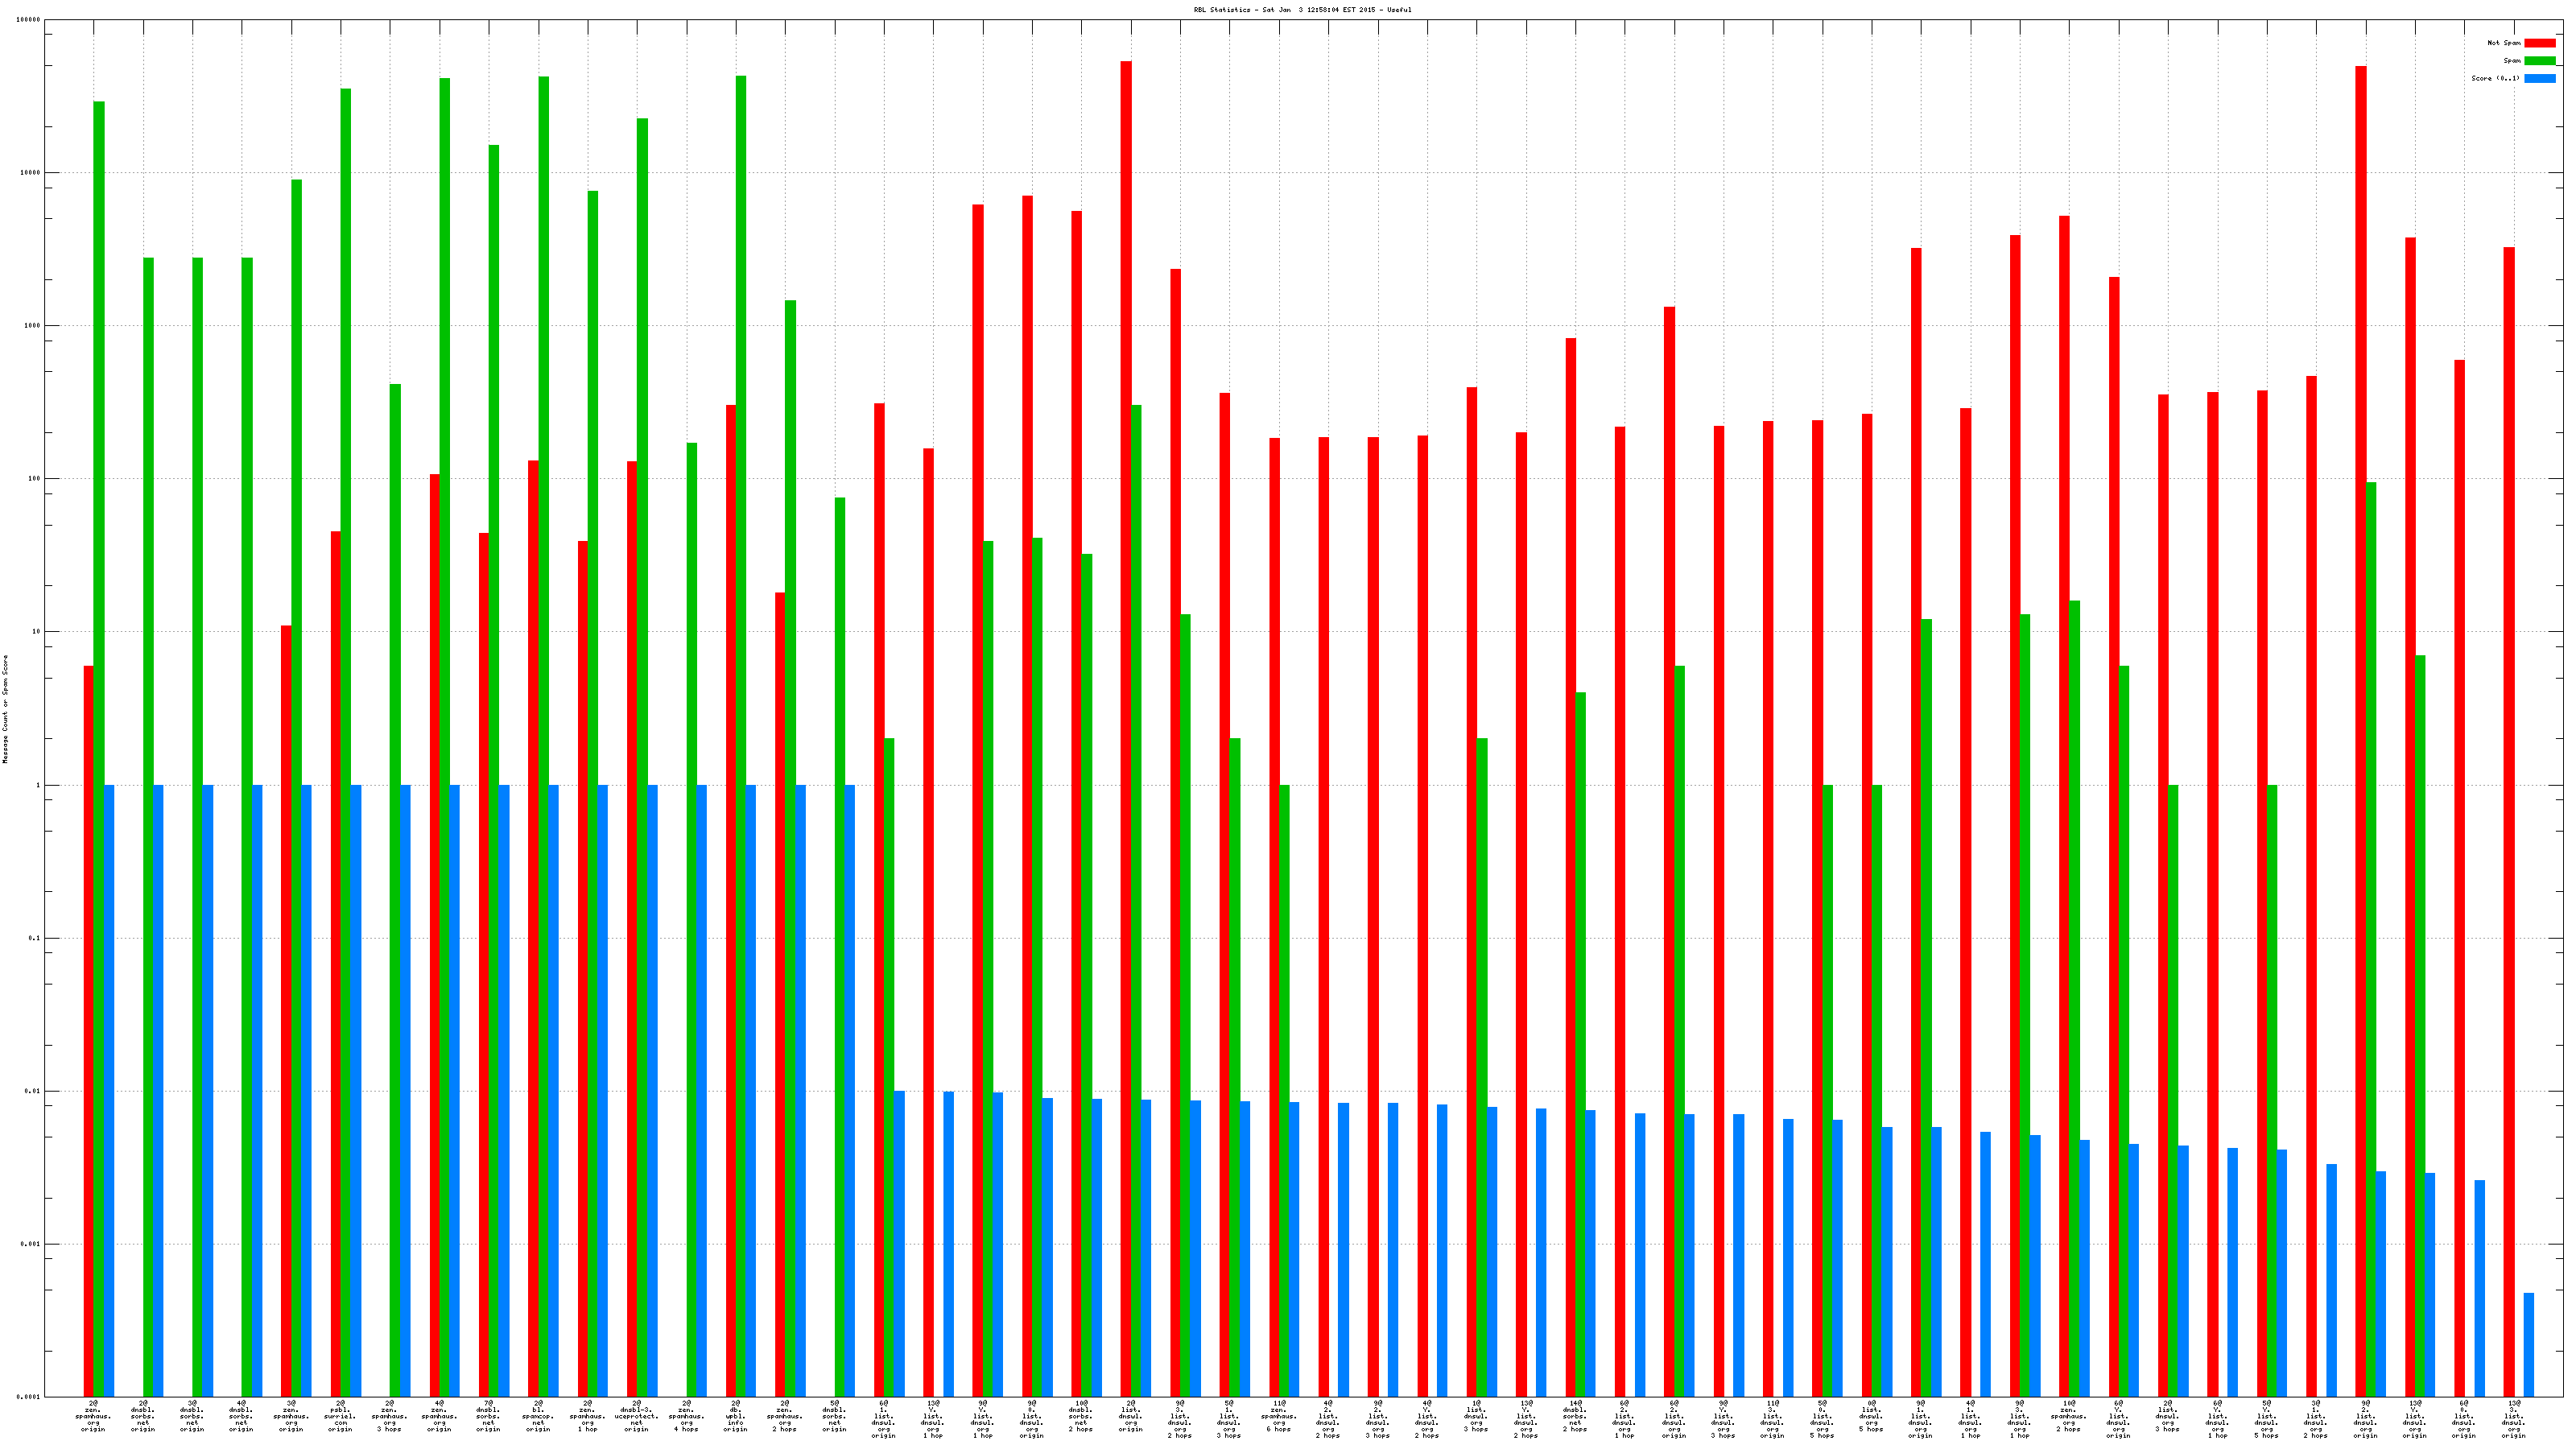Click the red Not Spam legend swatch
2576x1449 pixels.
pyautogui.click(x=2539, y=43)
